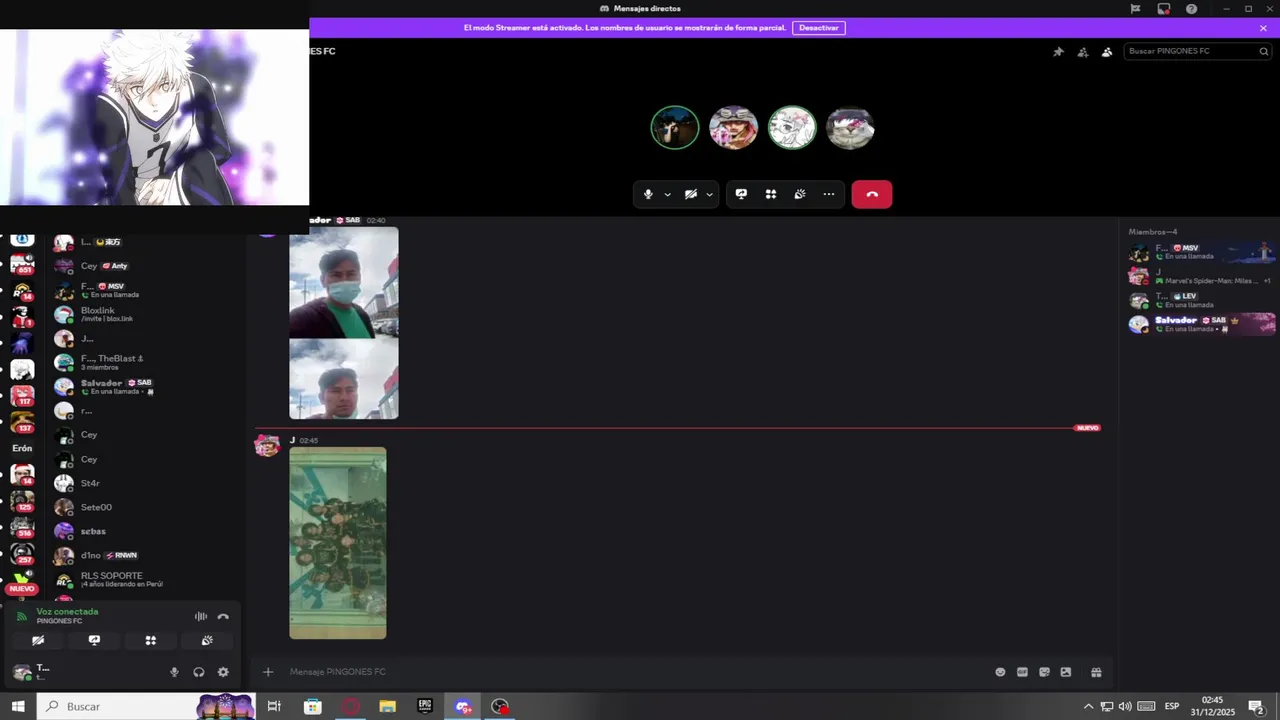This screenshot has height=720, width=1280.
Task: Open the sticker picker
Action: pyautogui.click(x=1044, y=672)
